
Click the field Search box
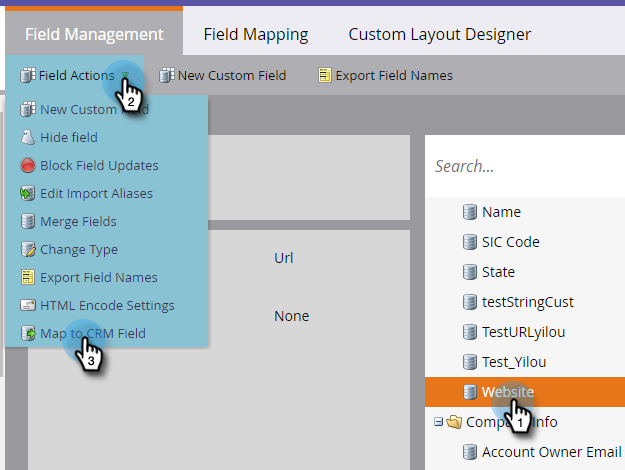pyautogui.click(x=525, y=166)
